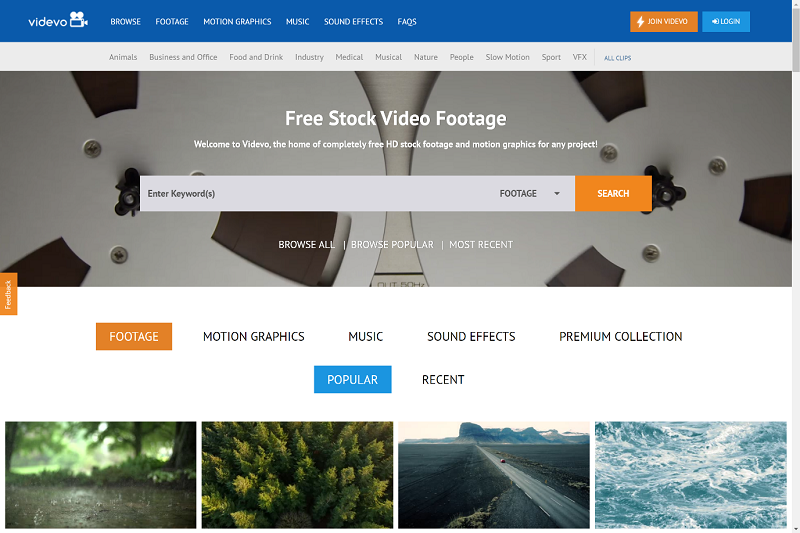800x533 pixels.
Task: Open the aerial pine forest video thumbnail
Action: (297, 475)
